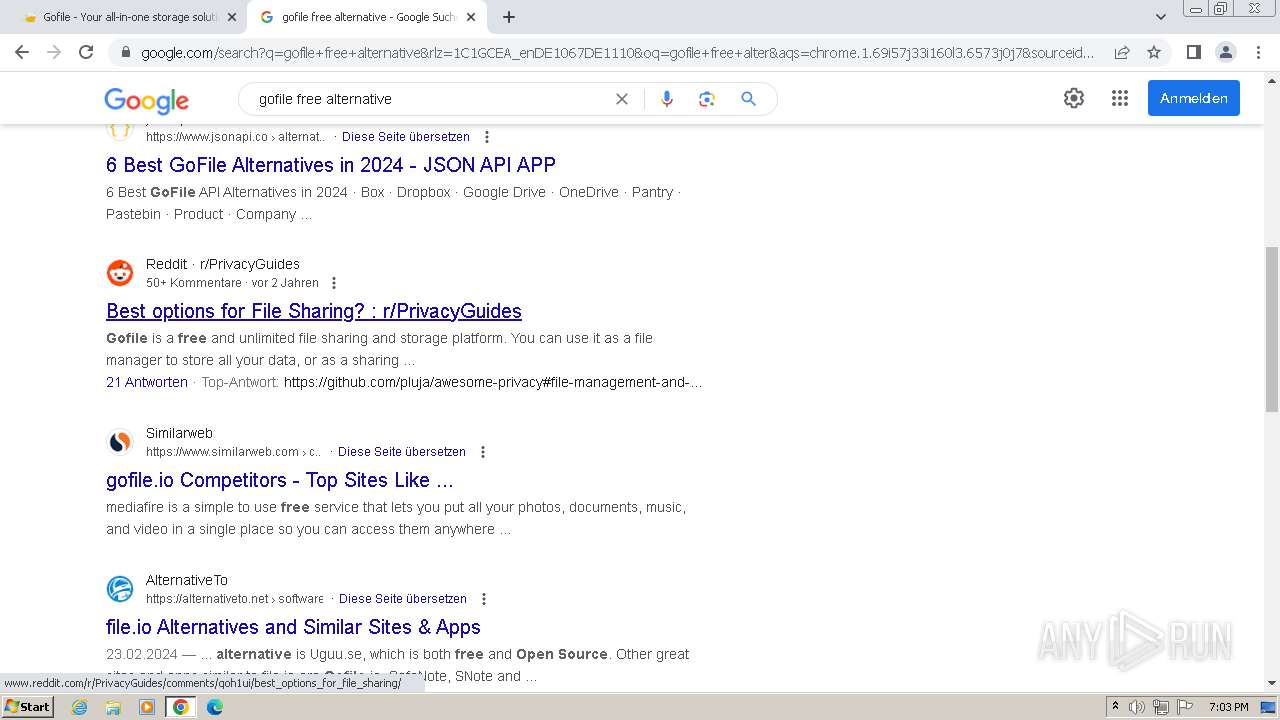1280x720 pixels.
Task: Show hidden system tray icons
Action: 1115,707
